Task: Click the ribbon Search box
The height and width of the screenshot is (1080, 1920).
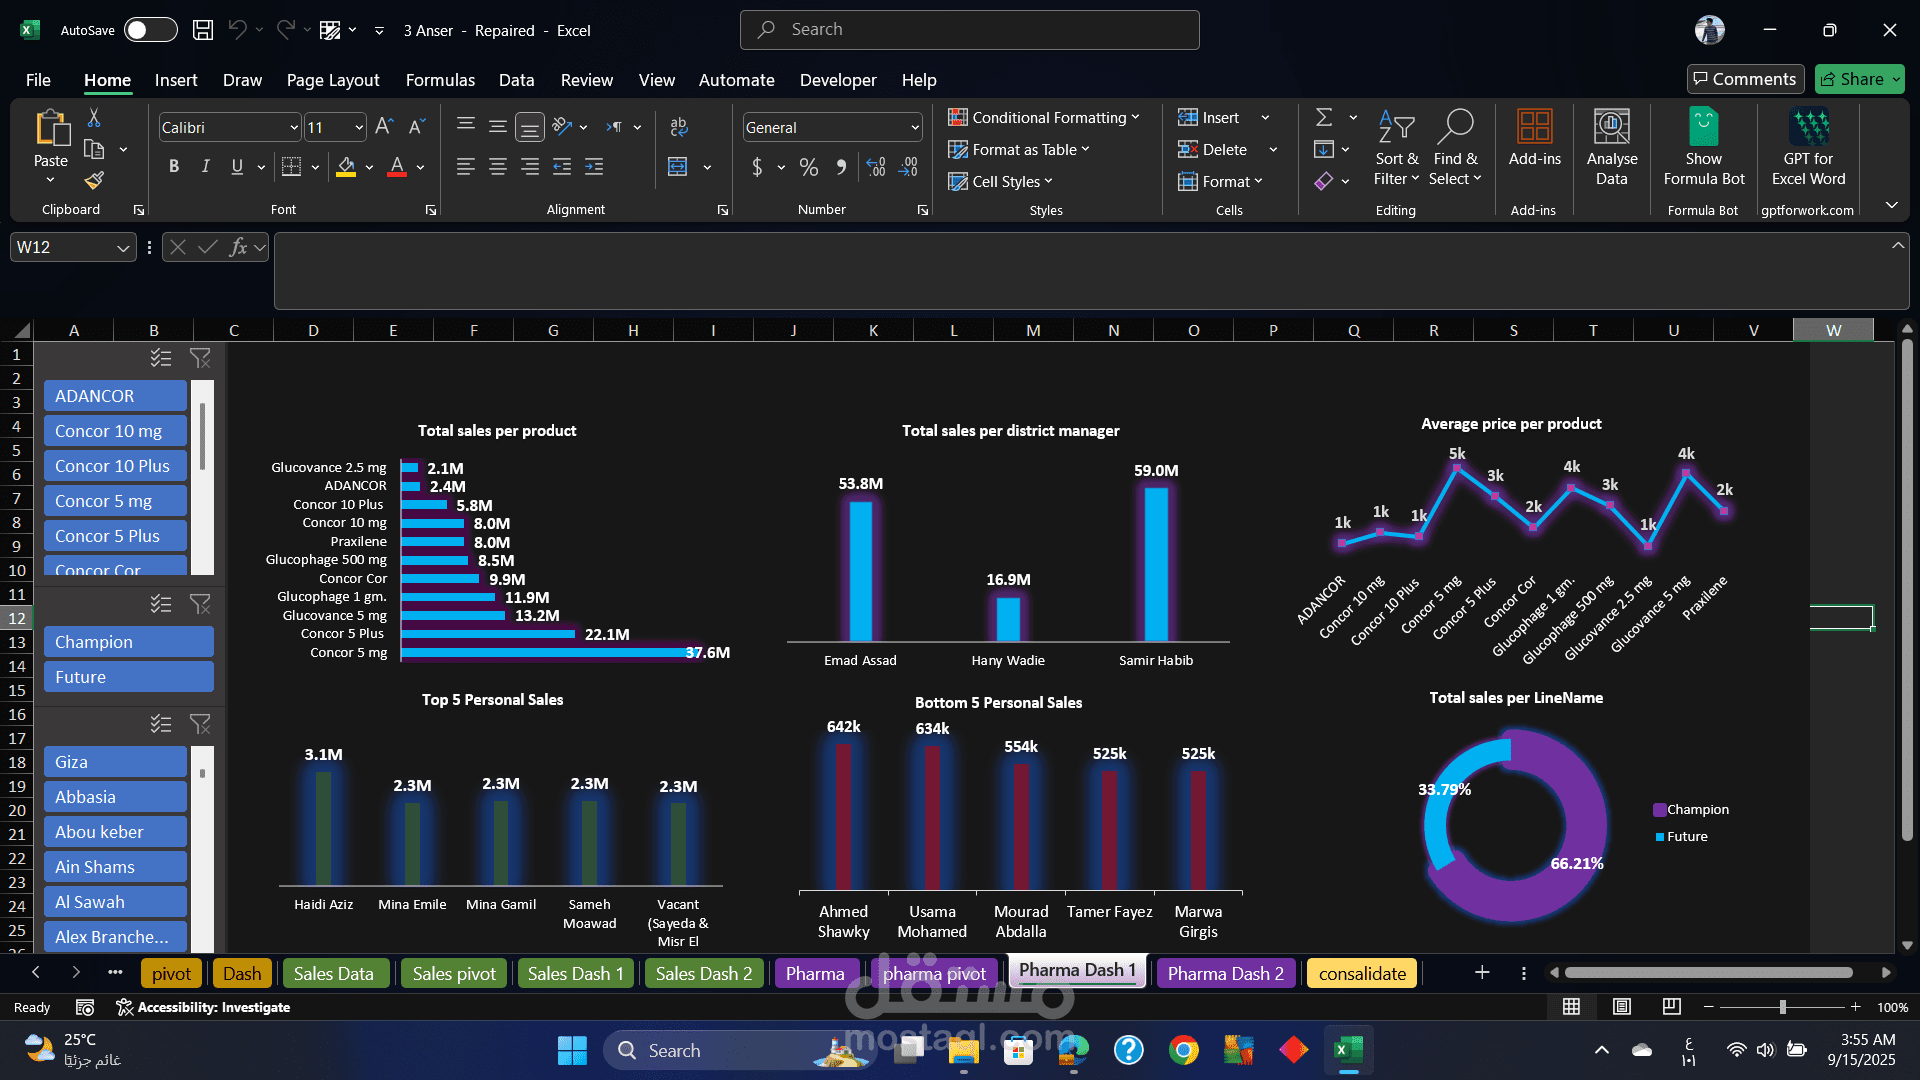Action: coord(970,30)
